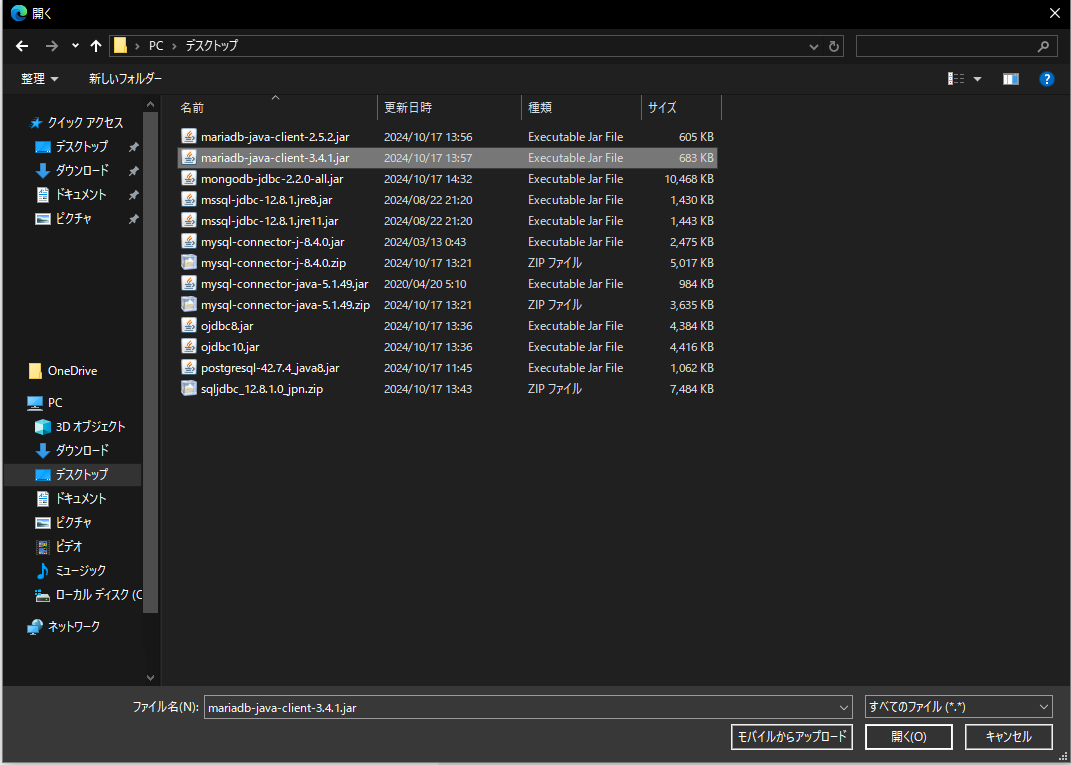Select the mysql-connector-java-5.1.49.zip archive icon

[x=189, y=305]
